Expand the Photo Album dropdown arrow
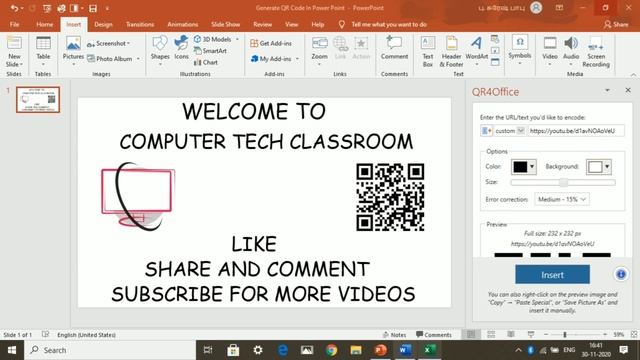Screen dimensions: 640x360 coord(138,59)
